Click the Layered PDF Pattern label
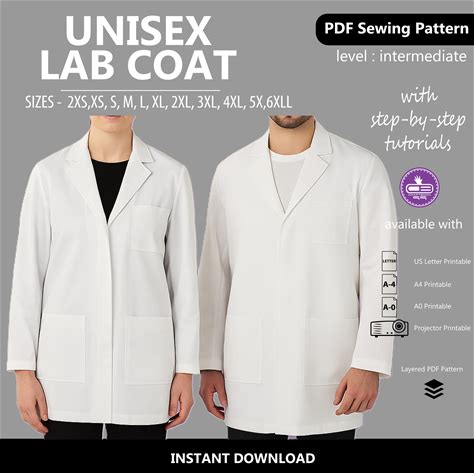This screenshot has width=474, height=473. click(x=432, y=369)
